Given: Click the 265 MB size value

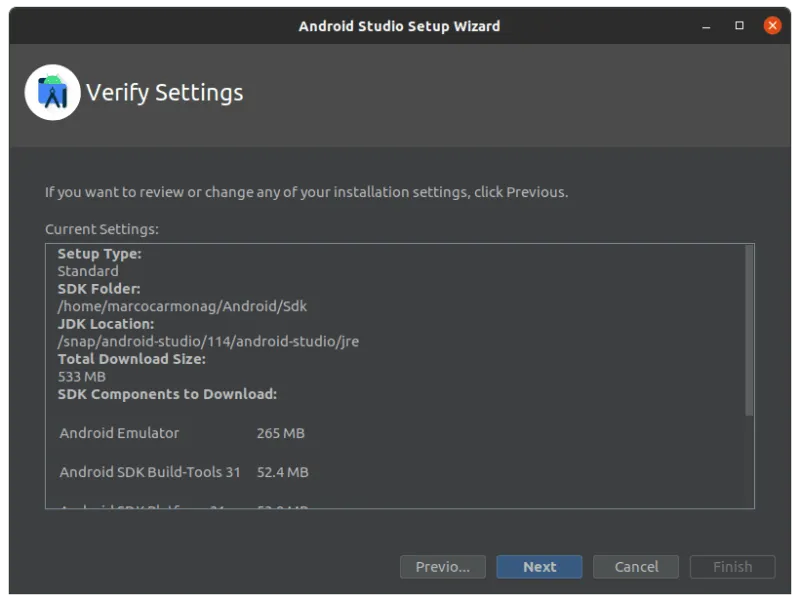Looking at the screenshot, I should point(280,433).
